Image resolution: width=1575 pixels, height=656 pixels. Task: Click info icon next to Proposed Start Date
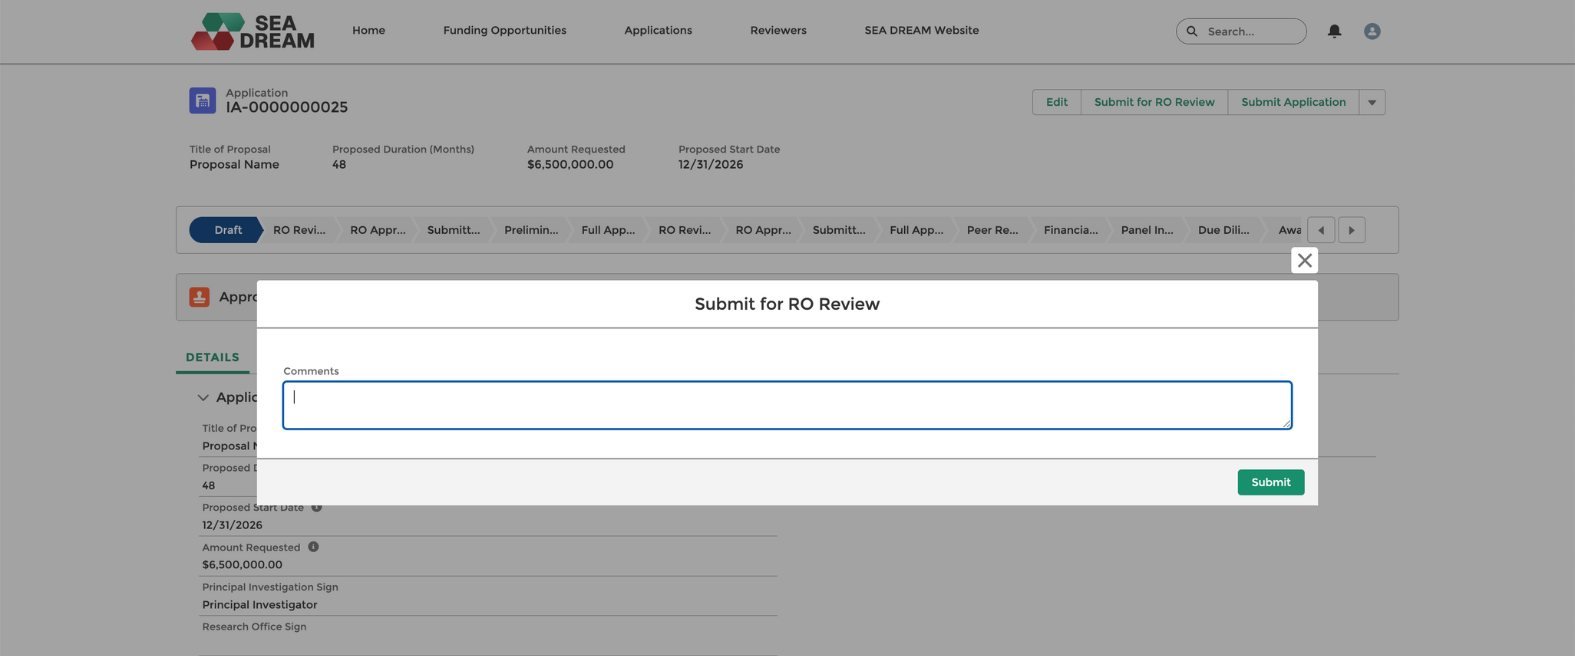[x=317, y=507]
